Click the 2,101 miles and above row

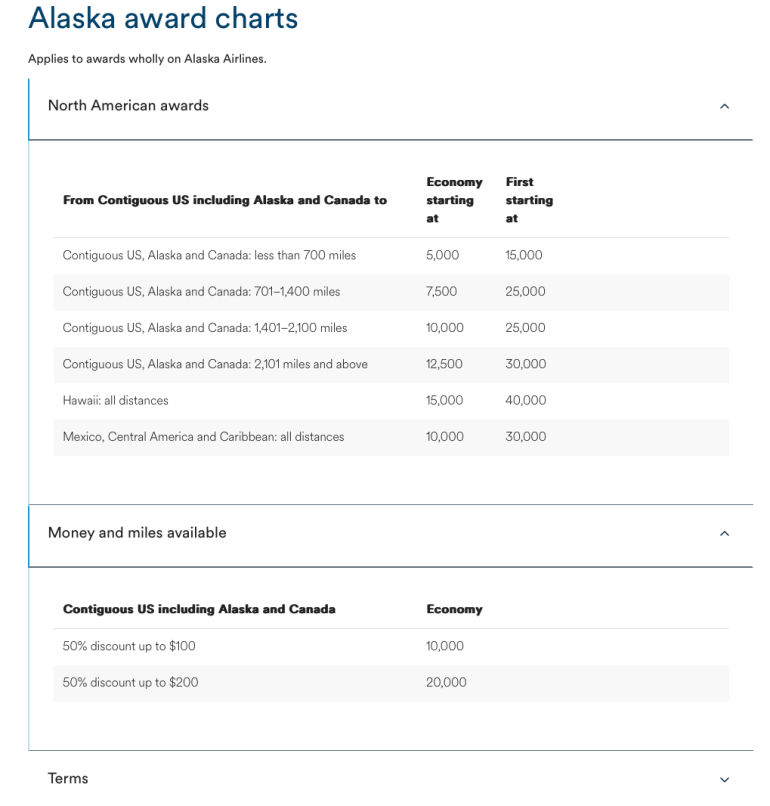click(x=215, y=364)
